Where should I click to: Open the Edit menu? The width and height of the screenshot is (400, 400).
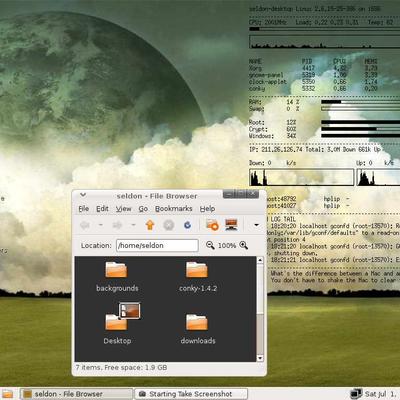[102, 209]
